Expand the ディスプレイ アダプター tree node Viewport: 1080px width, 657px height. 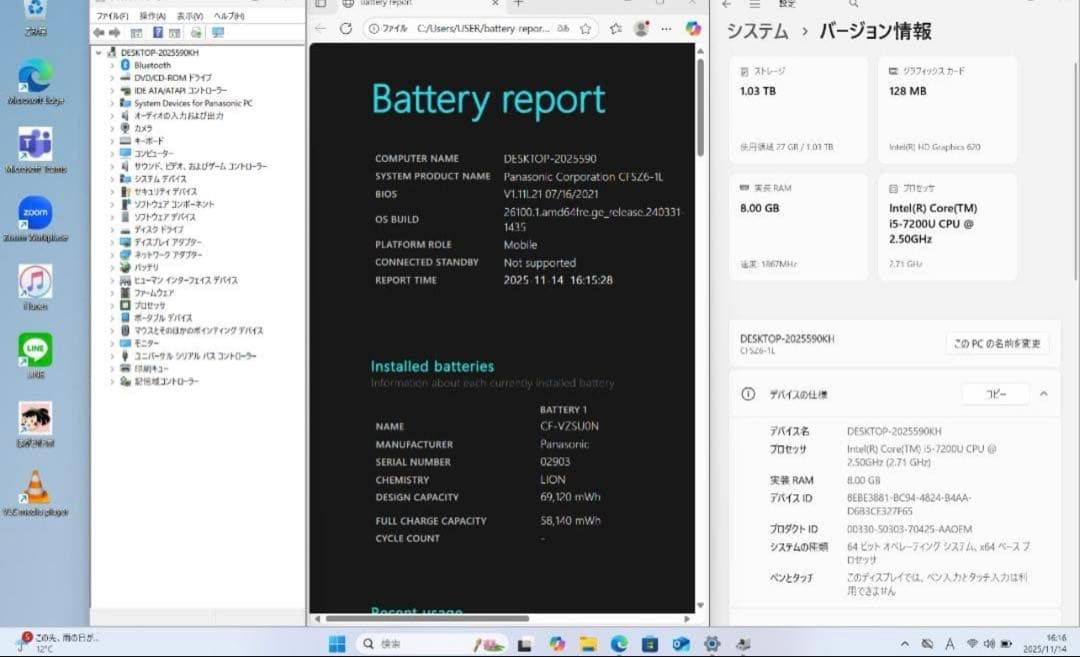tap(110, 242)
